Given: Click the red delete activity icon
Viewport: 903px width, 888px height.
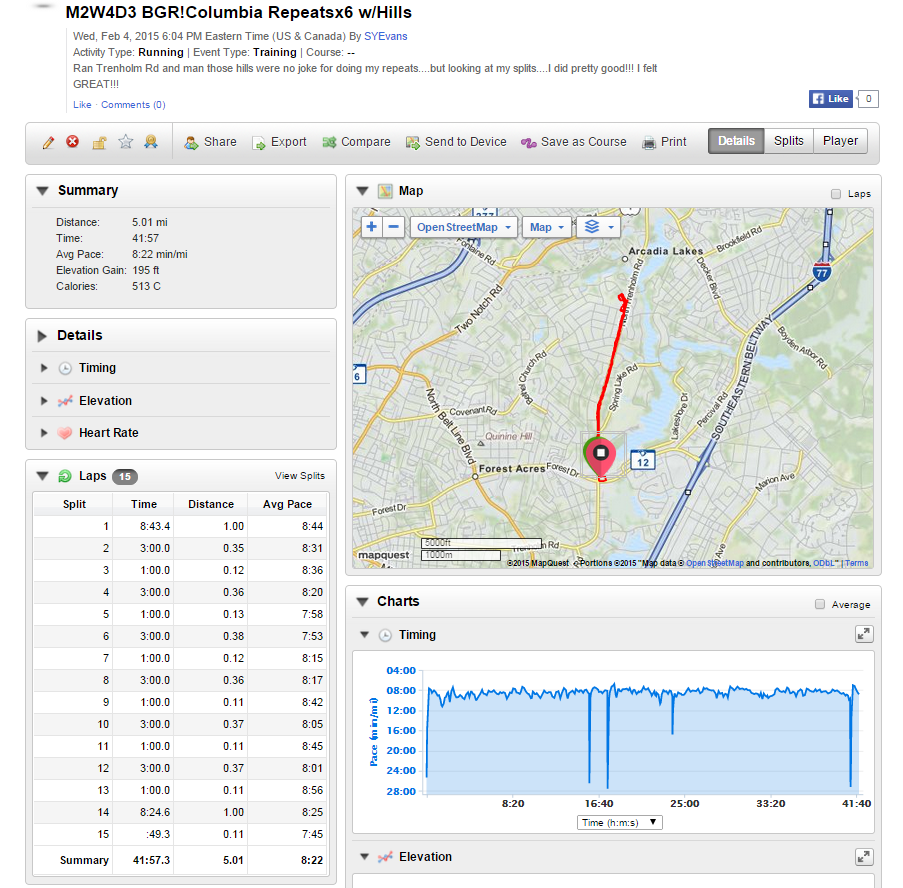Looking at the screenshot, I should pyautogui.click(x=73, y=142).
